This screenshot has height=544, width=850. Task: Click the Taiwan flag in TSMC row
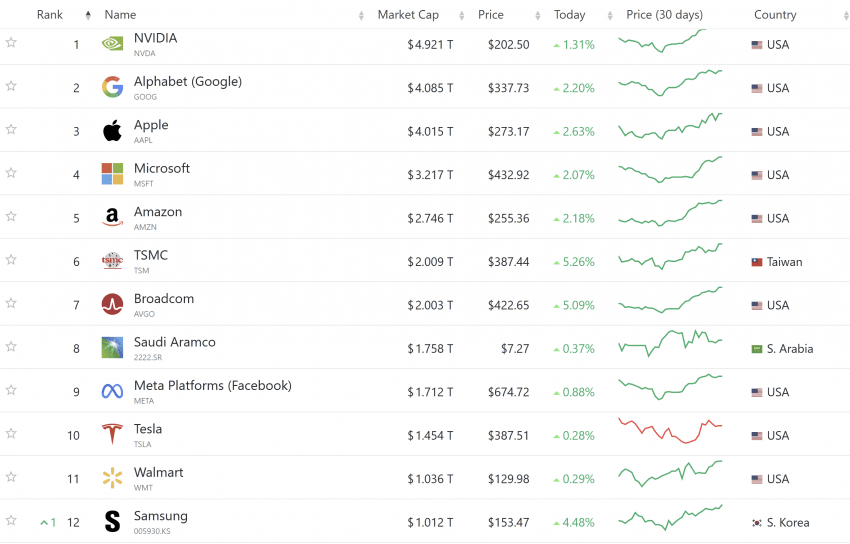(757, 262)
